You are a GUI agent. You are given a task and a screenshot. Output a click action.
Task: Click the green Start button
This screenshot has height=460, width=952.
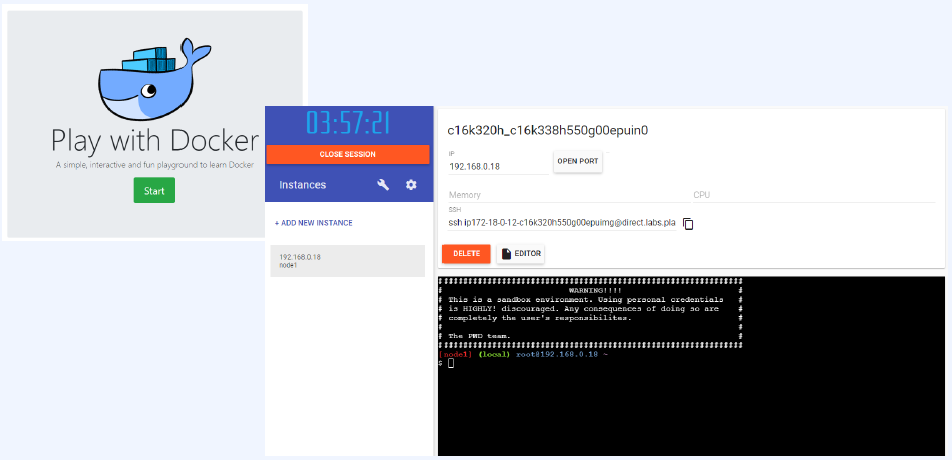tap(154, 191)
